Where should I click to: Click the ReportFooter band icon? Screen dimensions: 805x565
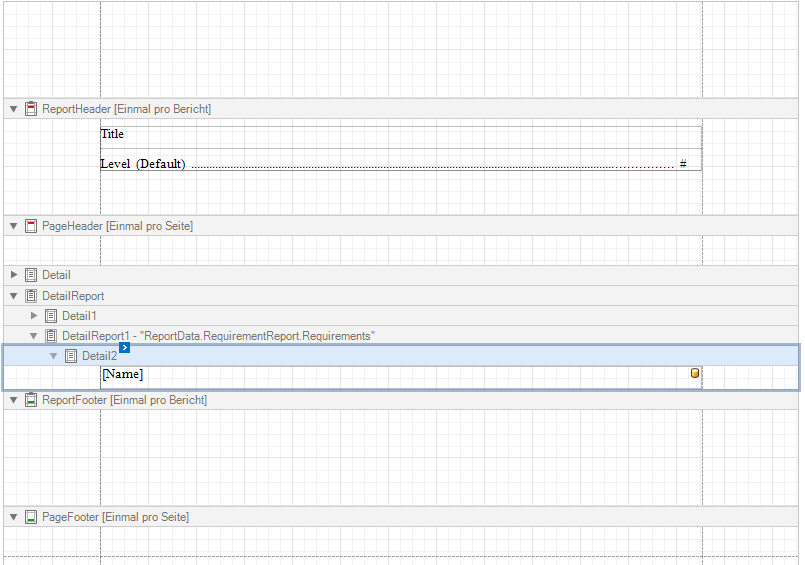pyautogui.click(x=31, y=400)
